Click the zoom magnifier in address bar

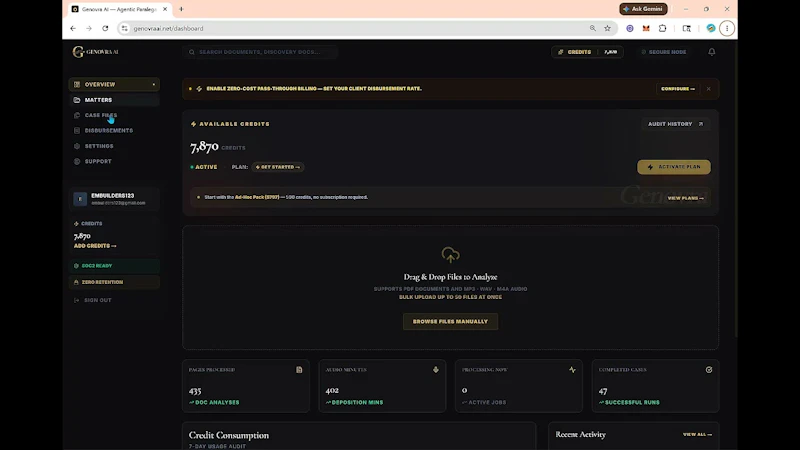[592, 29]
